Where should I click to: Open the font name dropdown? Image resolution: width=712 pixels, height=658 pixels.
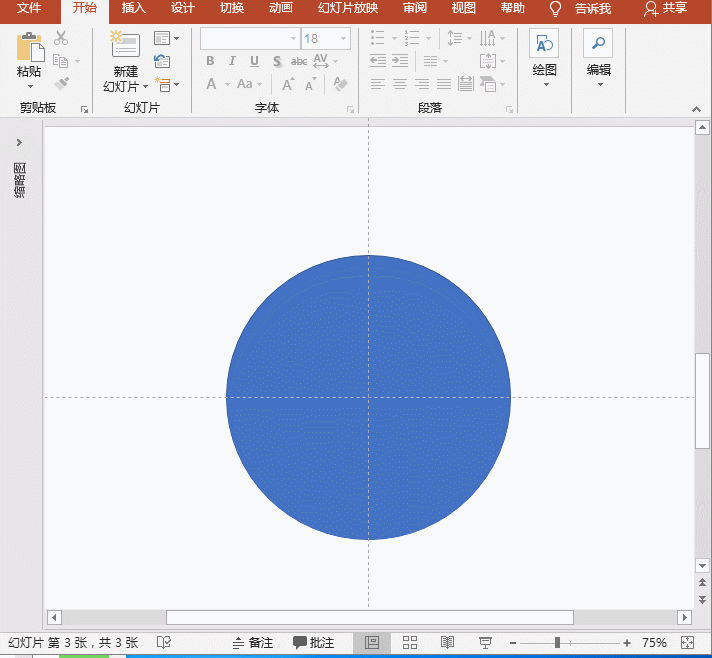(293, 39)
